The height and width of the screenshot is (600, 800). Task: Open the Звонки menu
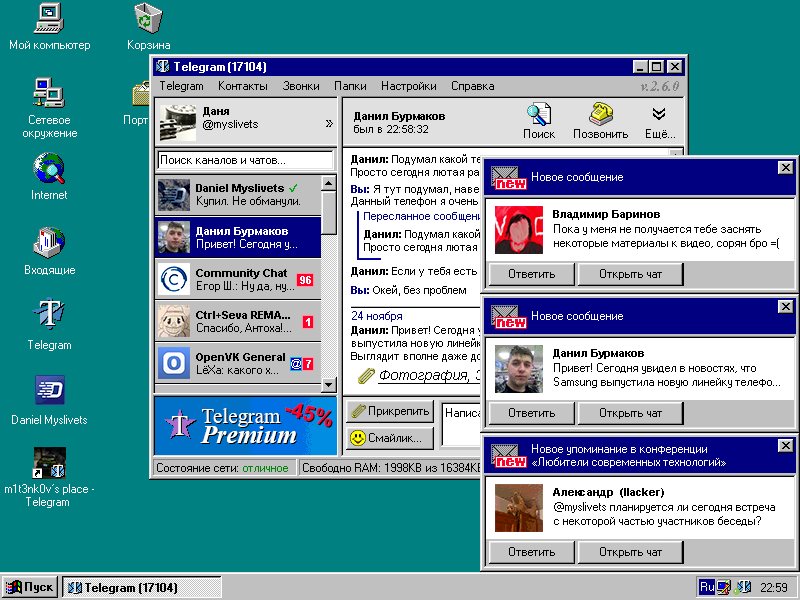[x=301, y=86]
